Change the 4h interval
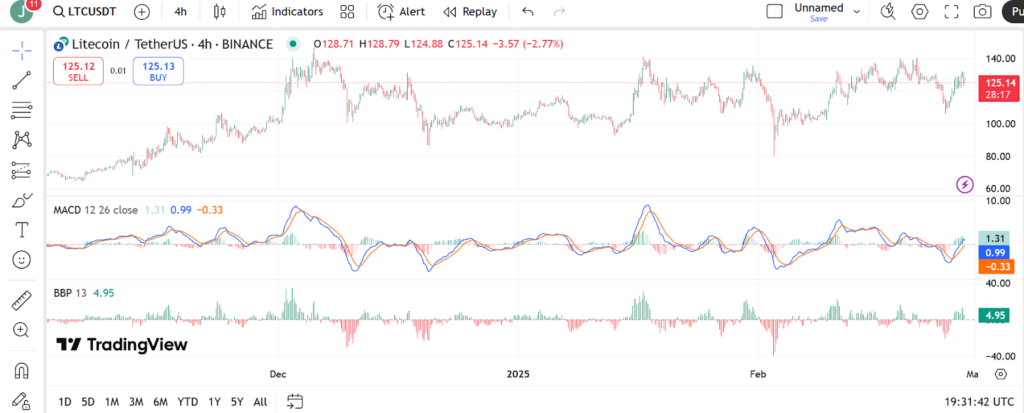The image size is (1024, 413). (x=181, y=12)
